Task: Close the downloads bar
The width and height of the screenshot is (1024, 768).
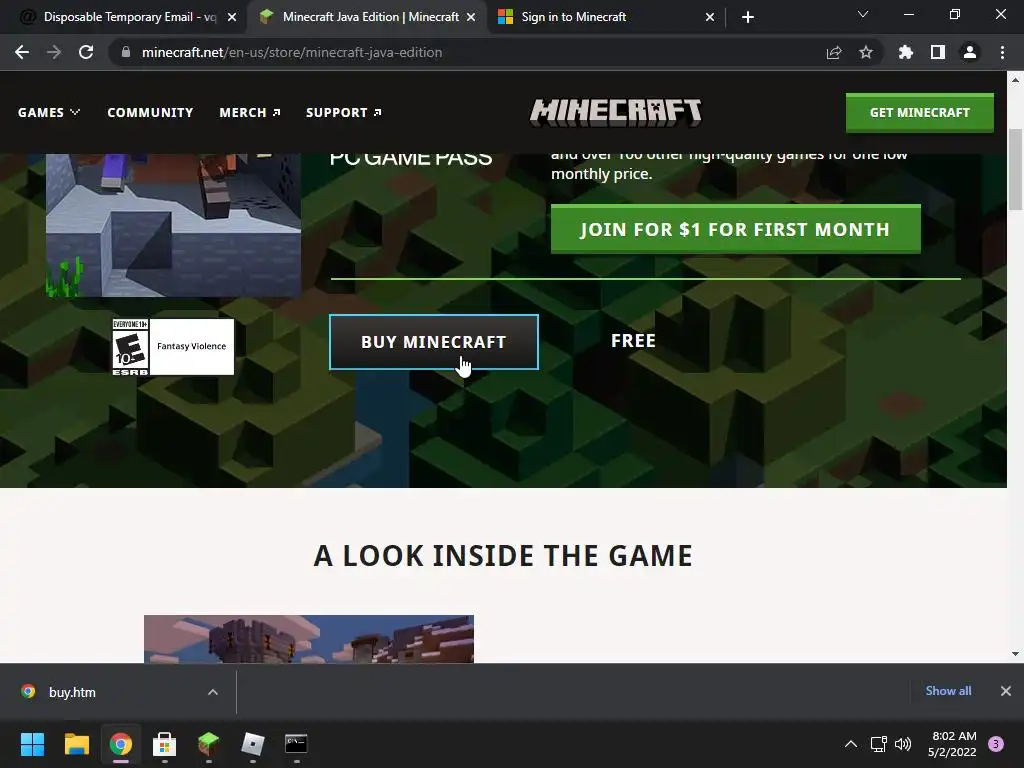Action: point(1006,691)
